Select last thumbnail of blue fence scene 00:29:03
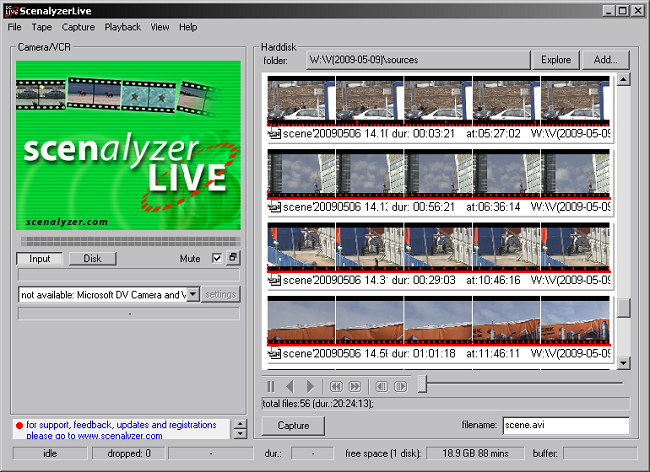650x472 pixels. (575, 246)
